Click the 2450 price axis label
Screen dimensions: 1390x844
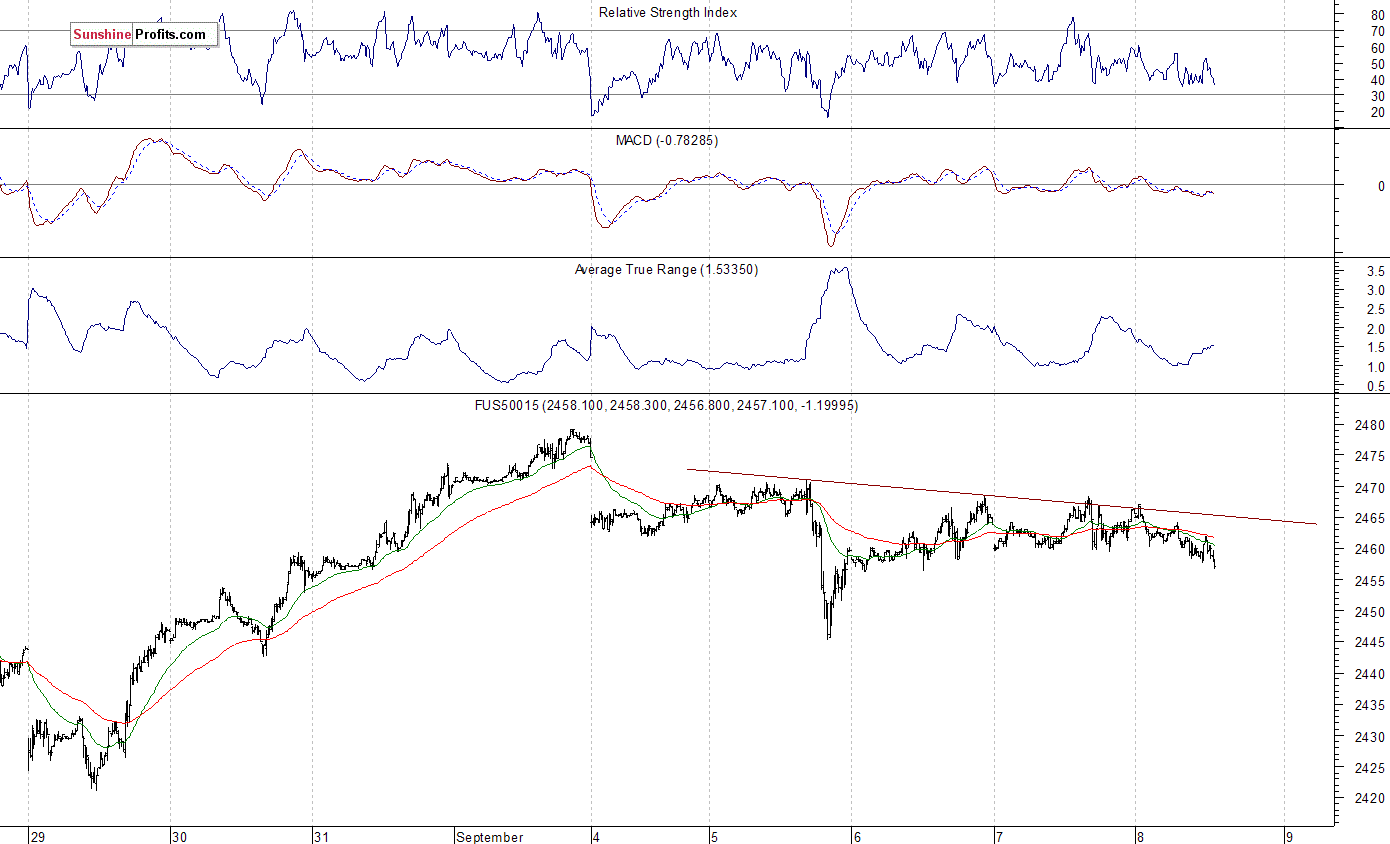[1372, 612]
